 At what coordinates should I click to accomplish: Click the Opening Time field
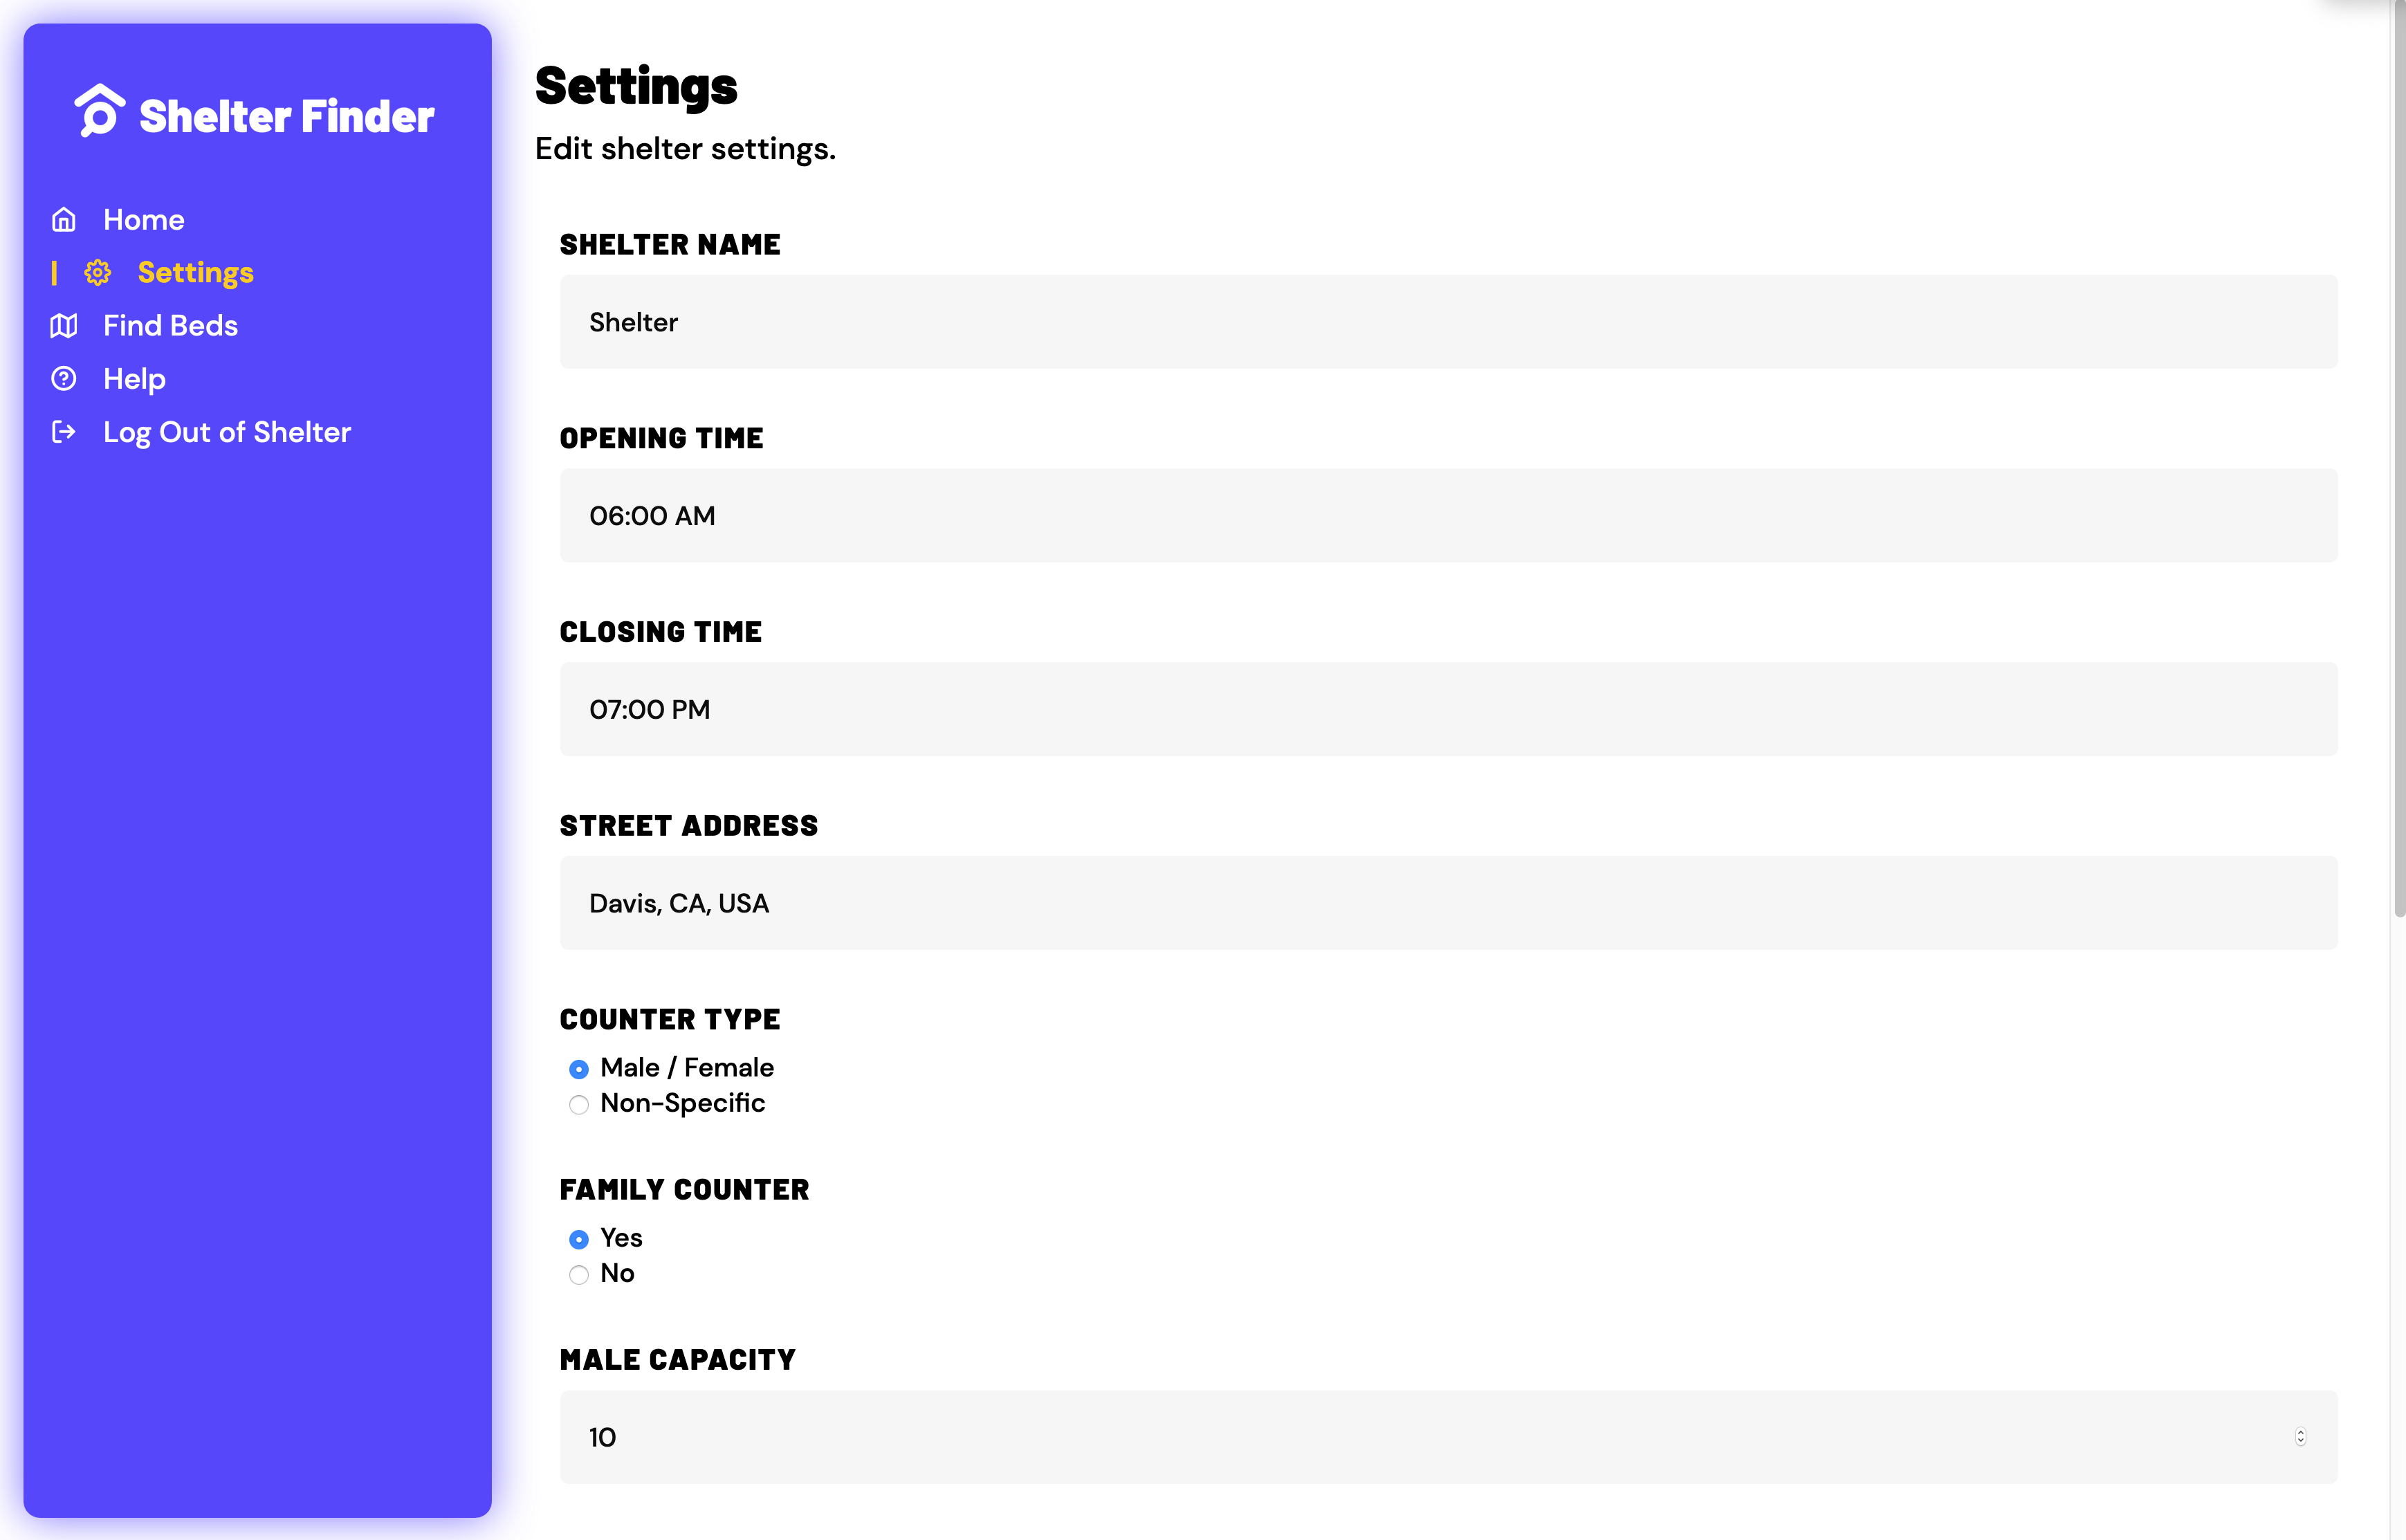[1448, 515]
